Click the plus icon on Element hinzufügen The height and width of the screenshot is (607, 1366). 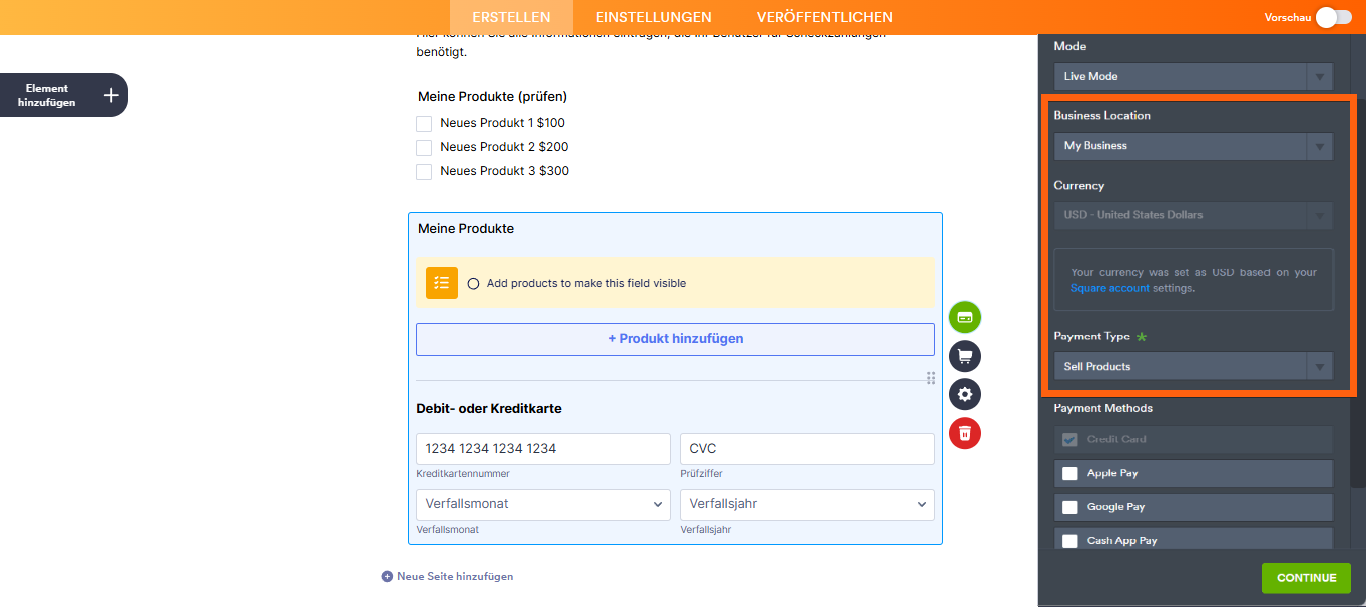[x=111, y=95]
